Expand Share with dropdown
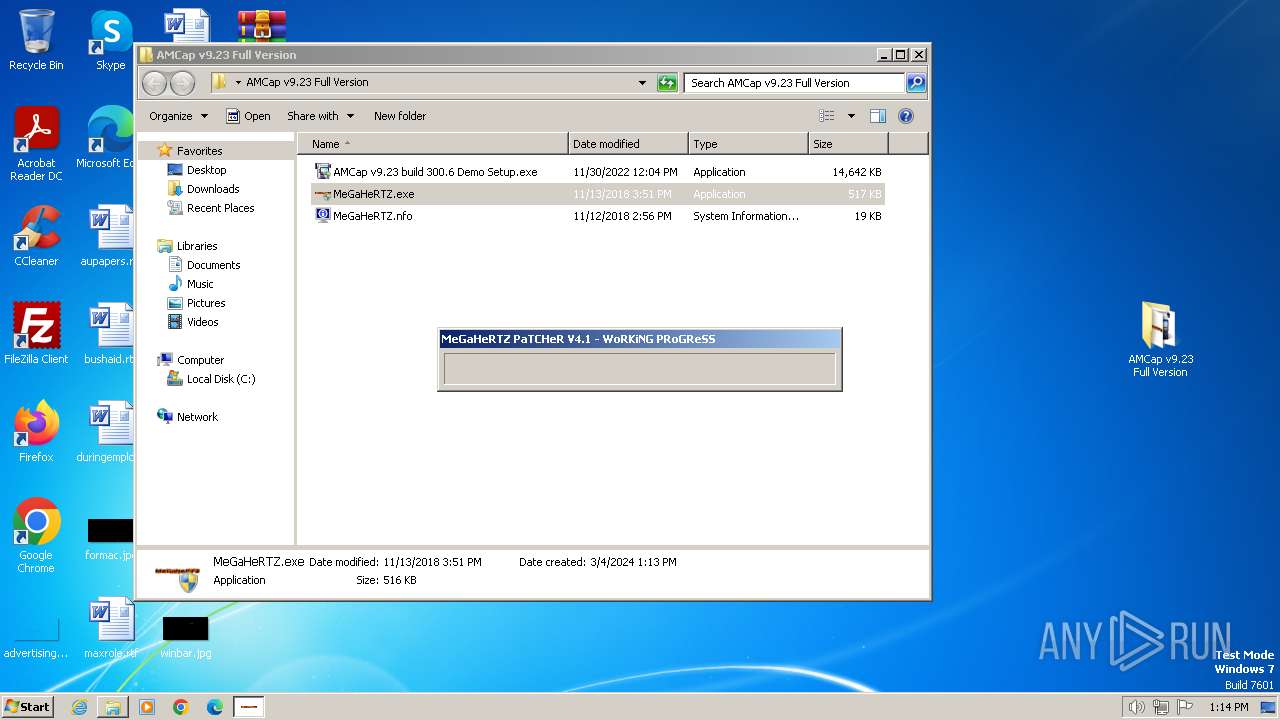Viewport: 1280px width, 720px height. click(321, 116)
